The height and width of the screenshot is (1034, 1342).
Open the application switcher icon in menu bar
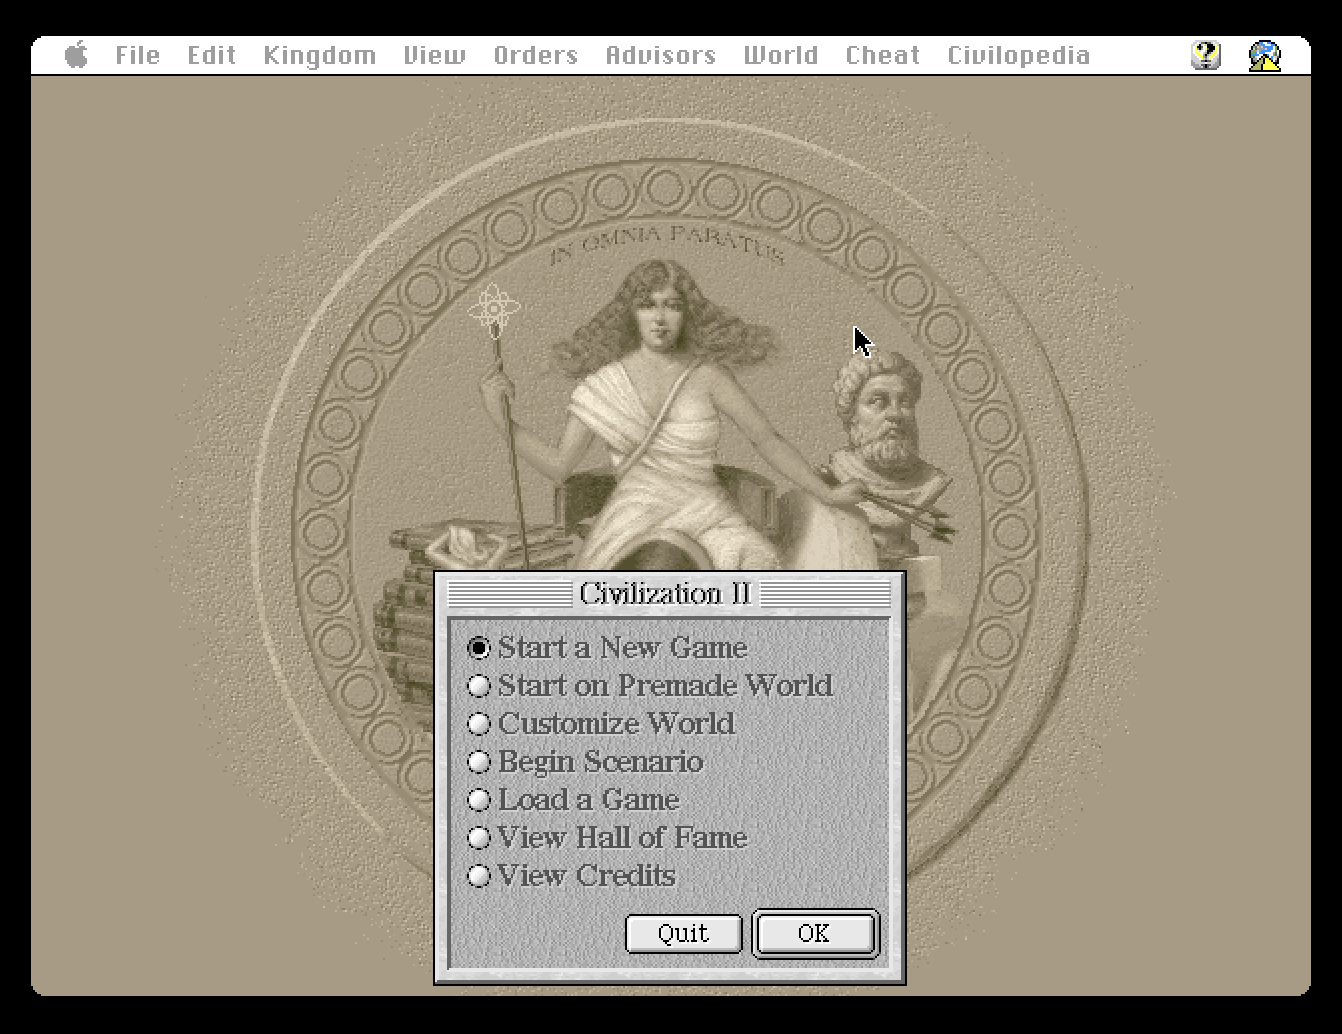(1265, 55)
